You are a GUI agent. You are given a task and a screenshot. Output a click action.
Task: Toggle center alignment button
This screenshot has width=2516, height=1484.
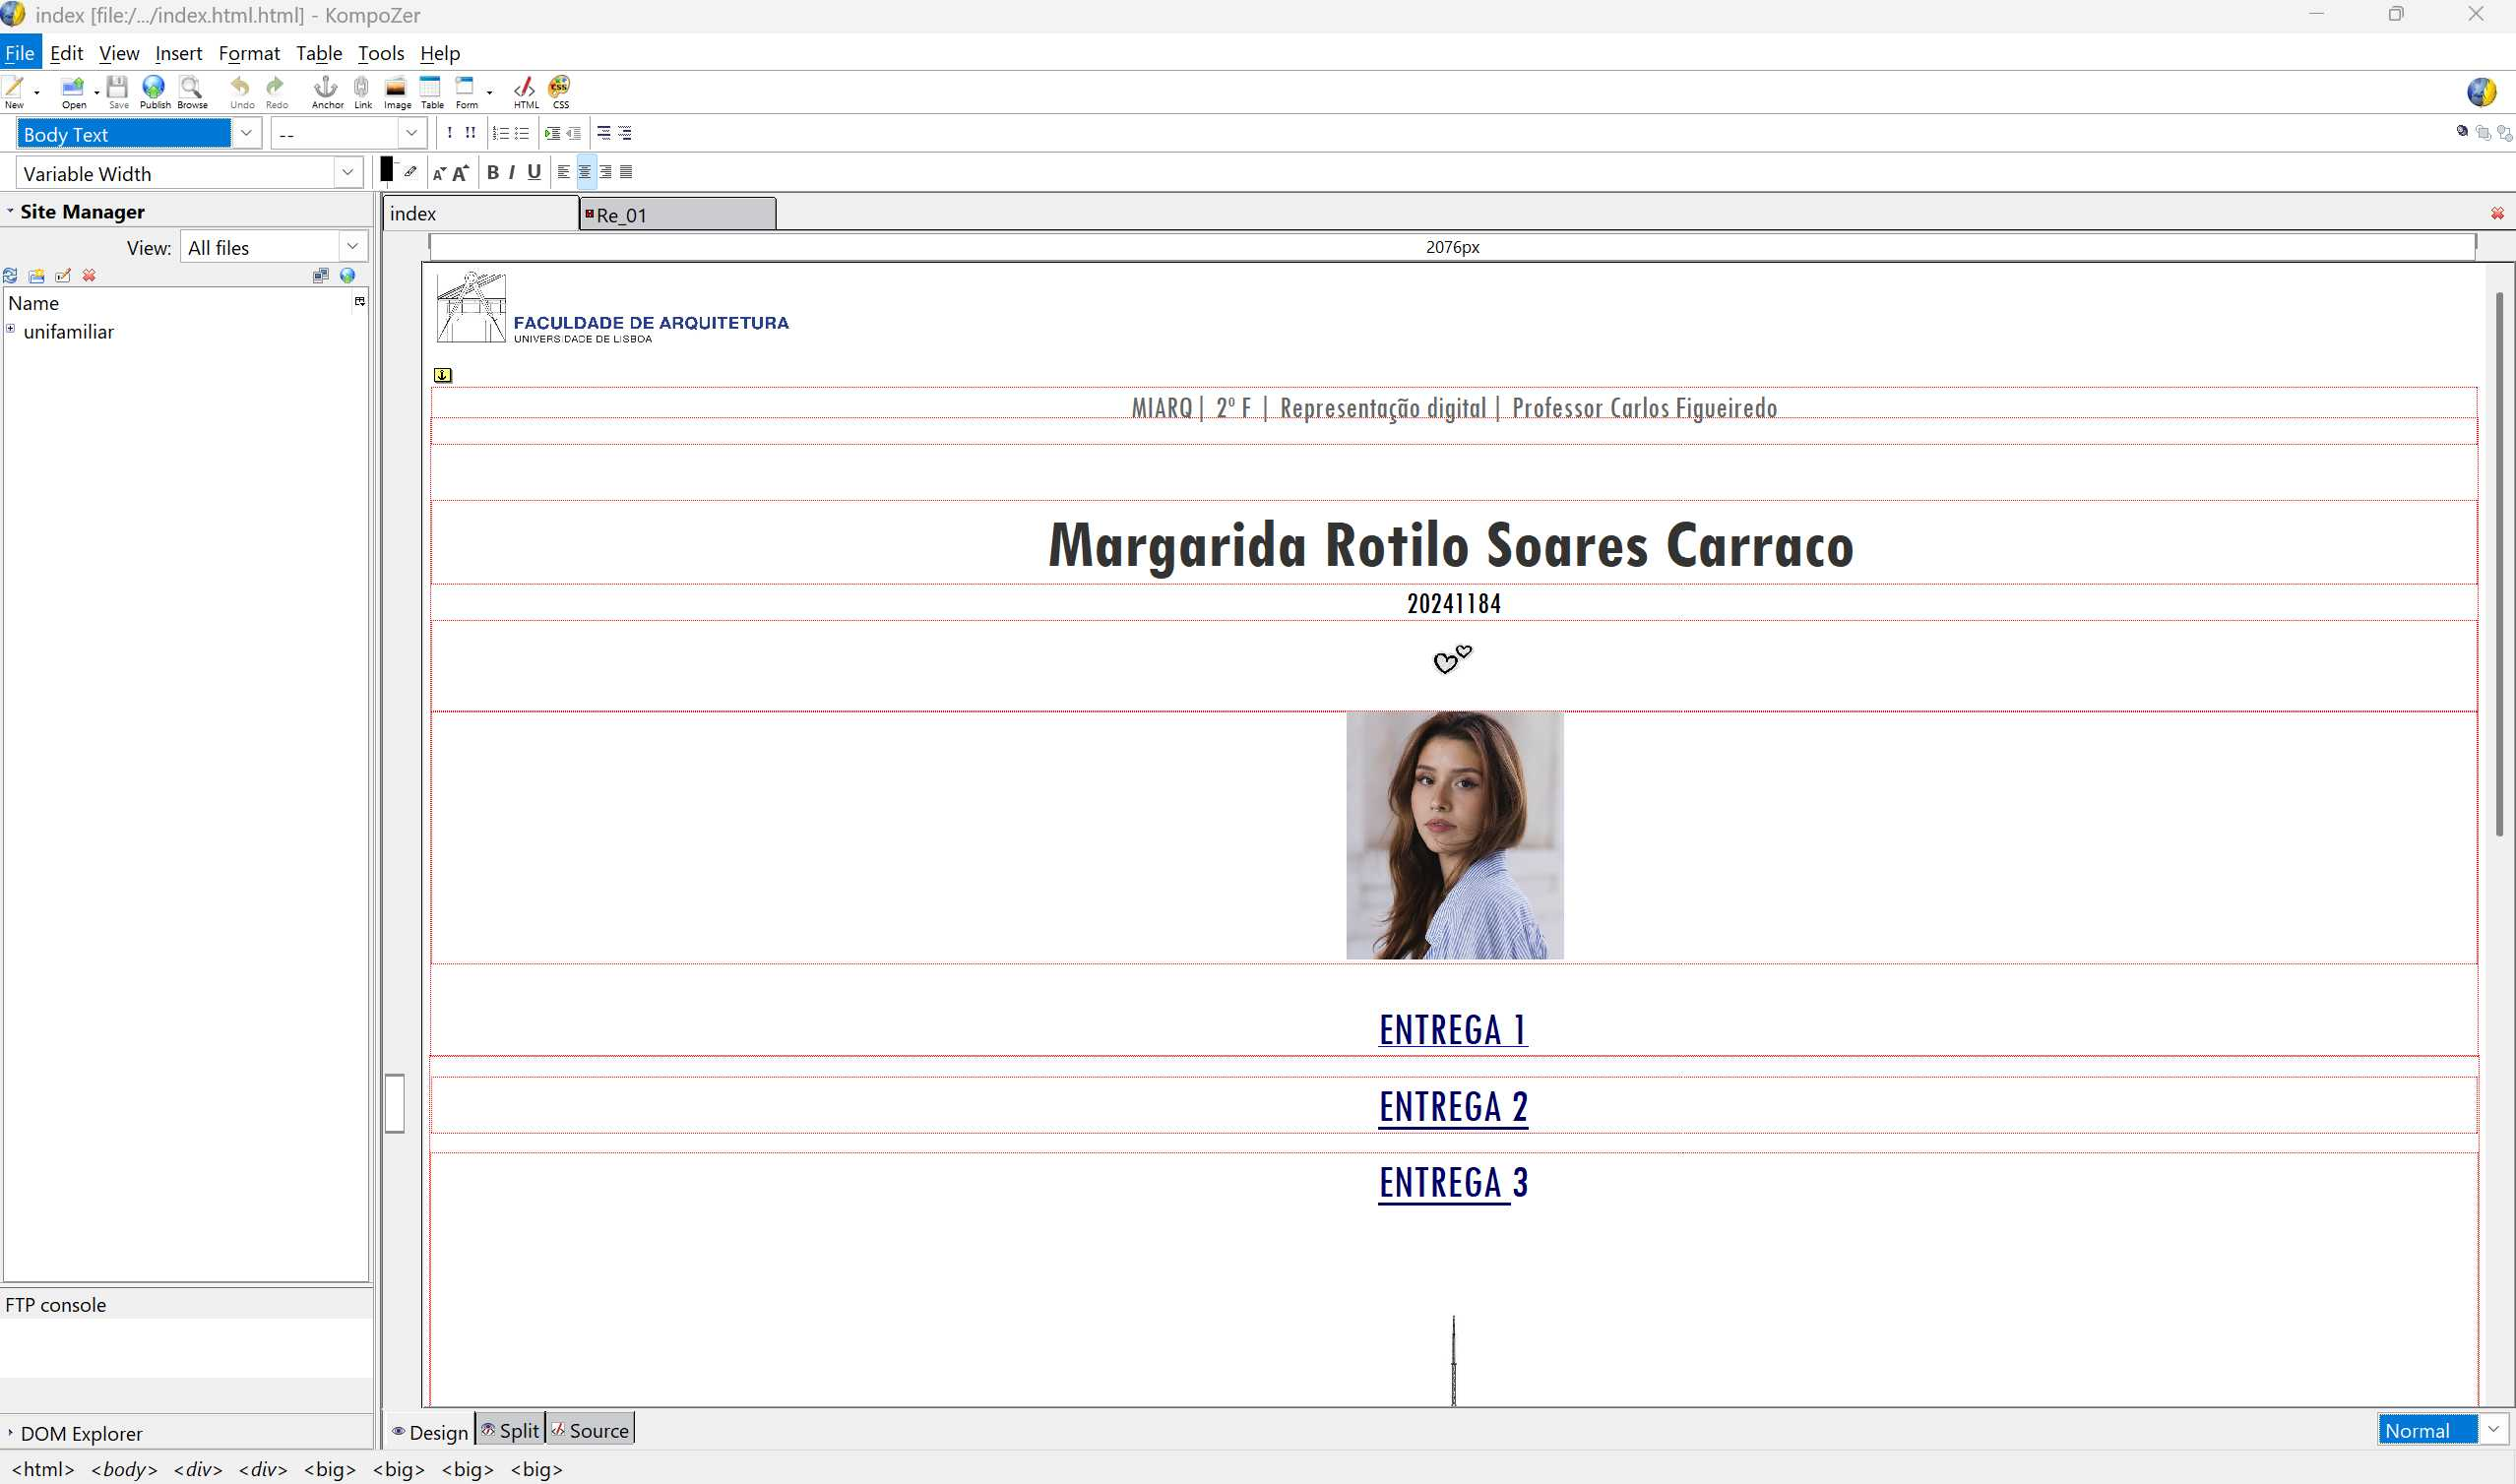tap(585, 172)
